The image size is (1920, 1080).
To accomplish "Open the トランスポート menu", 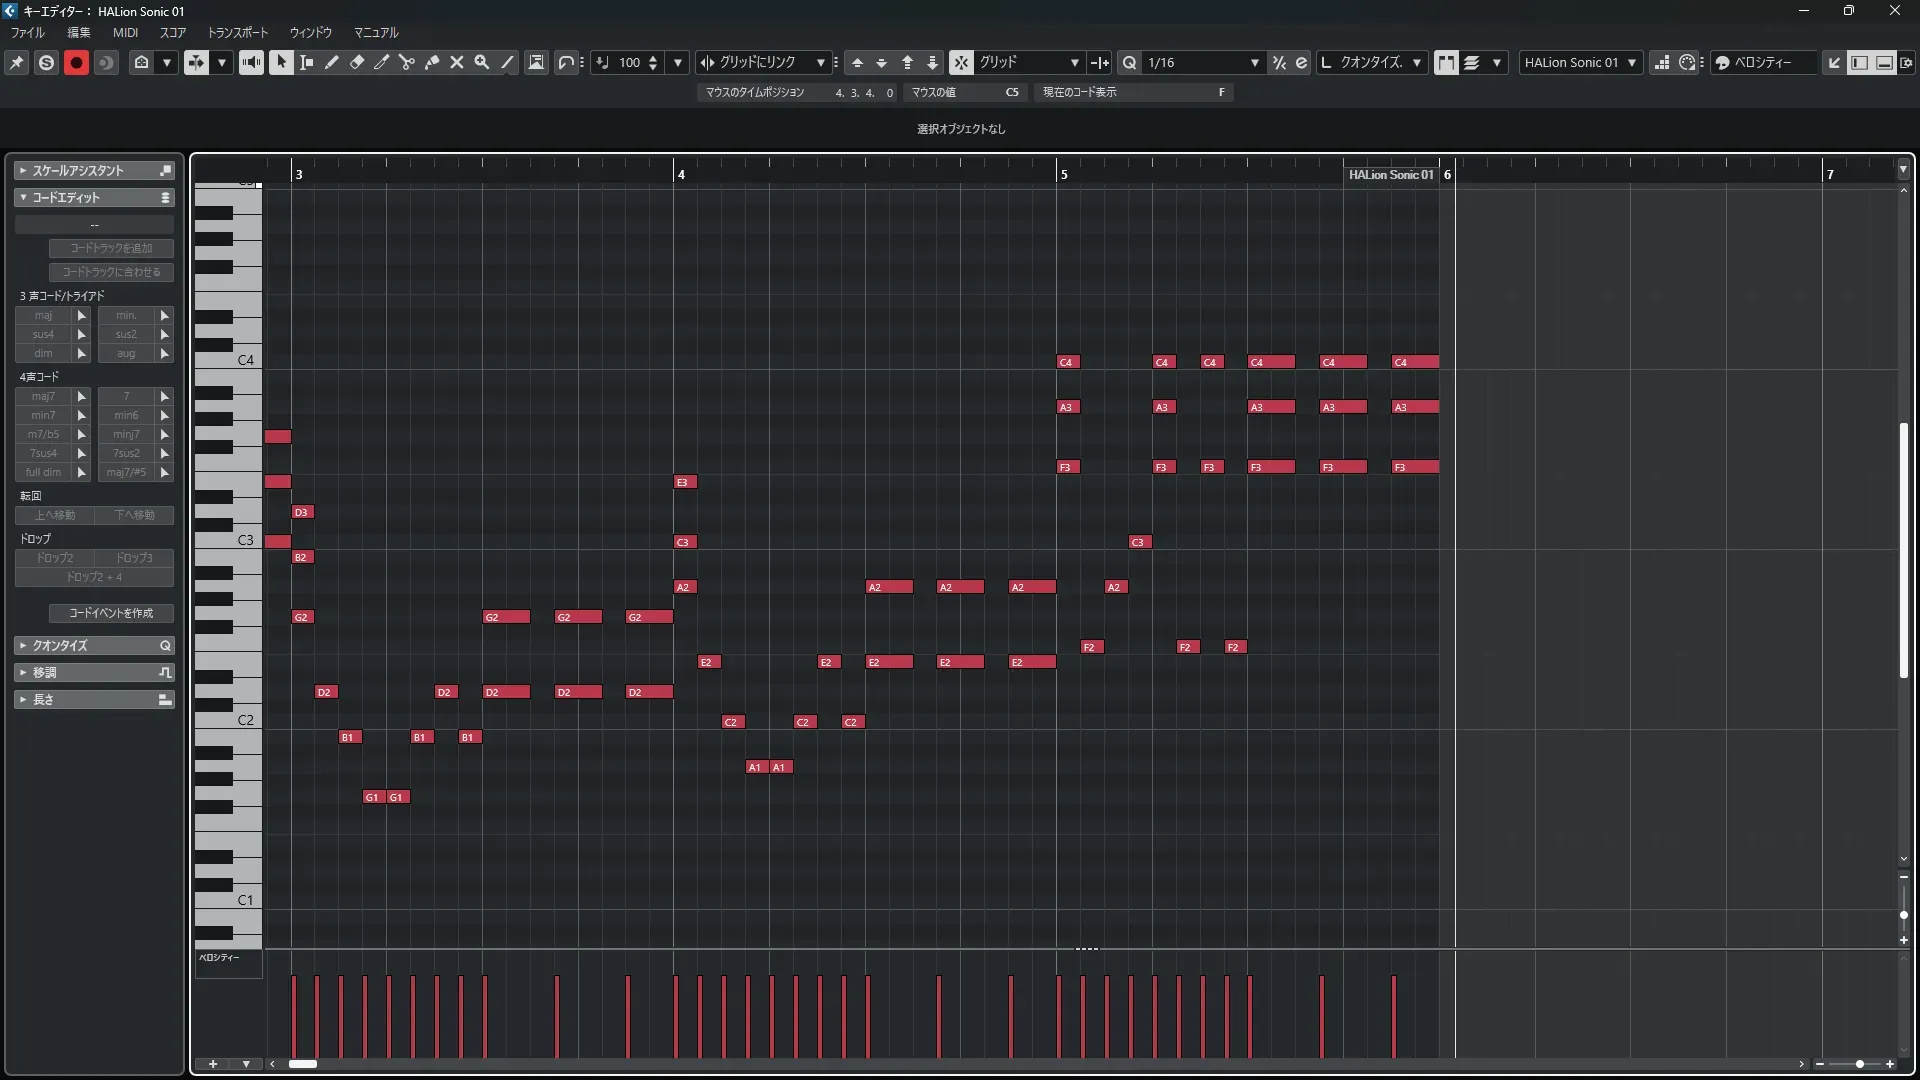I will coord(237,32).
